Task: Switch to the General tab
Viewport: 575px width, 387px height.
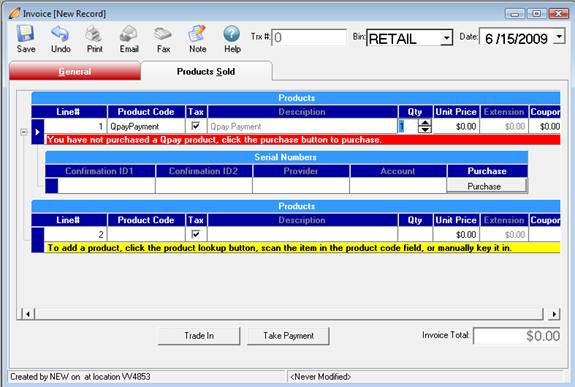Action: point(75,71)
